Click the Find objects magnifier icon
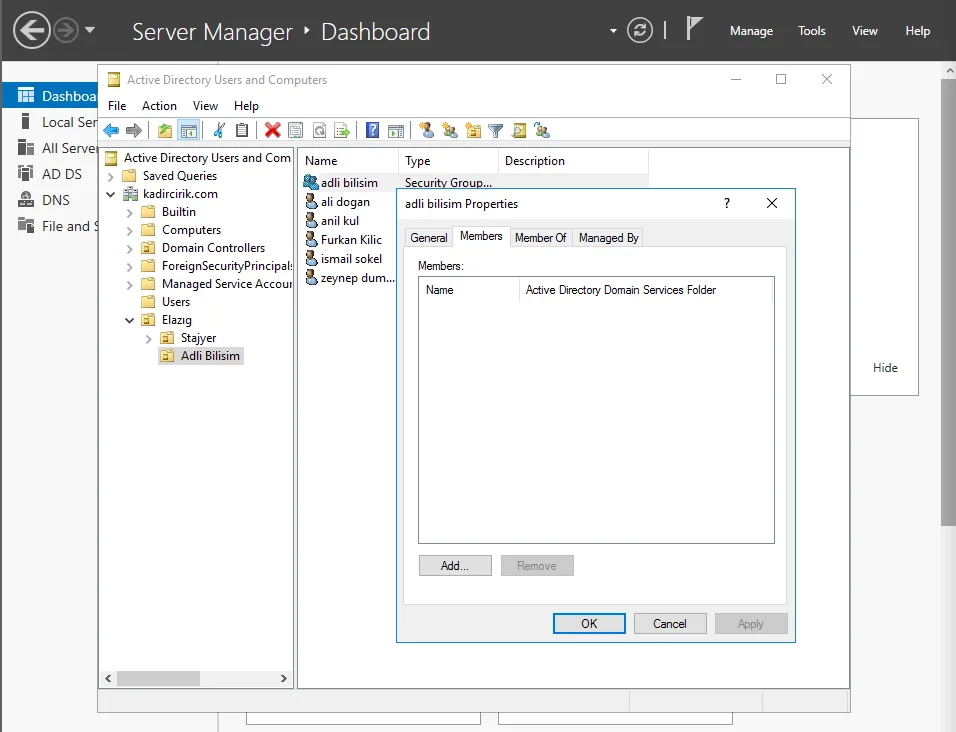This screenshot has height=732, width=956. 519,130
